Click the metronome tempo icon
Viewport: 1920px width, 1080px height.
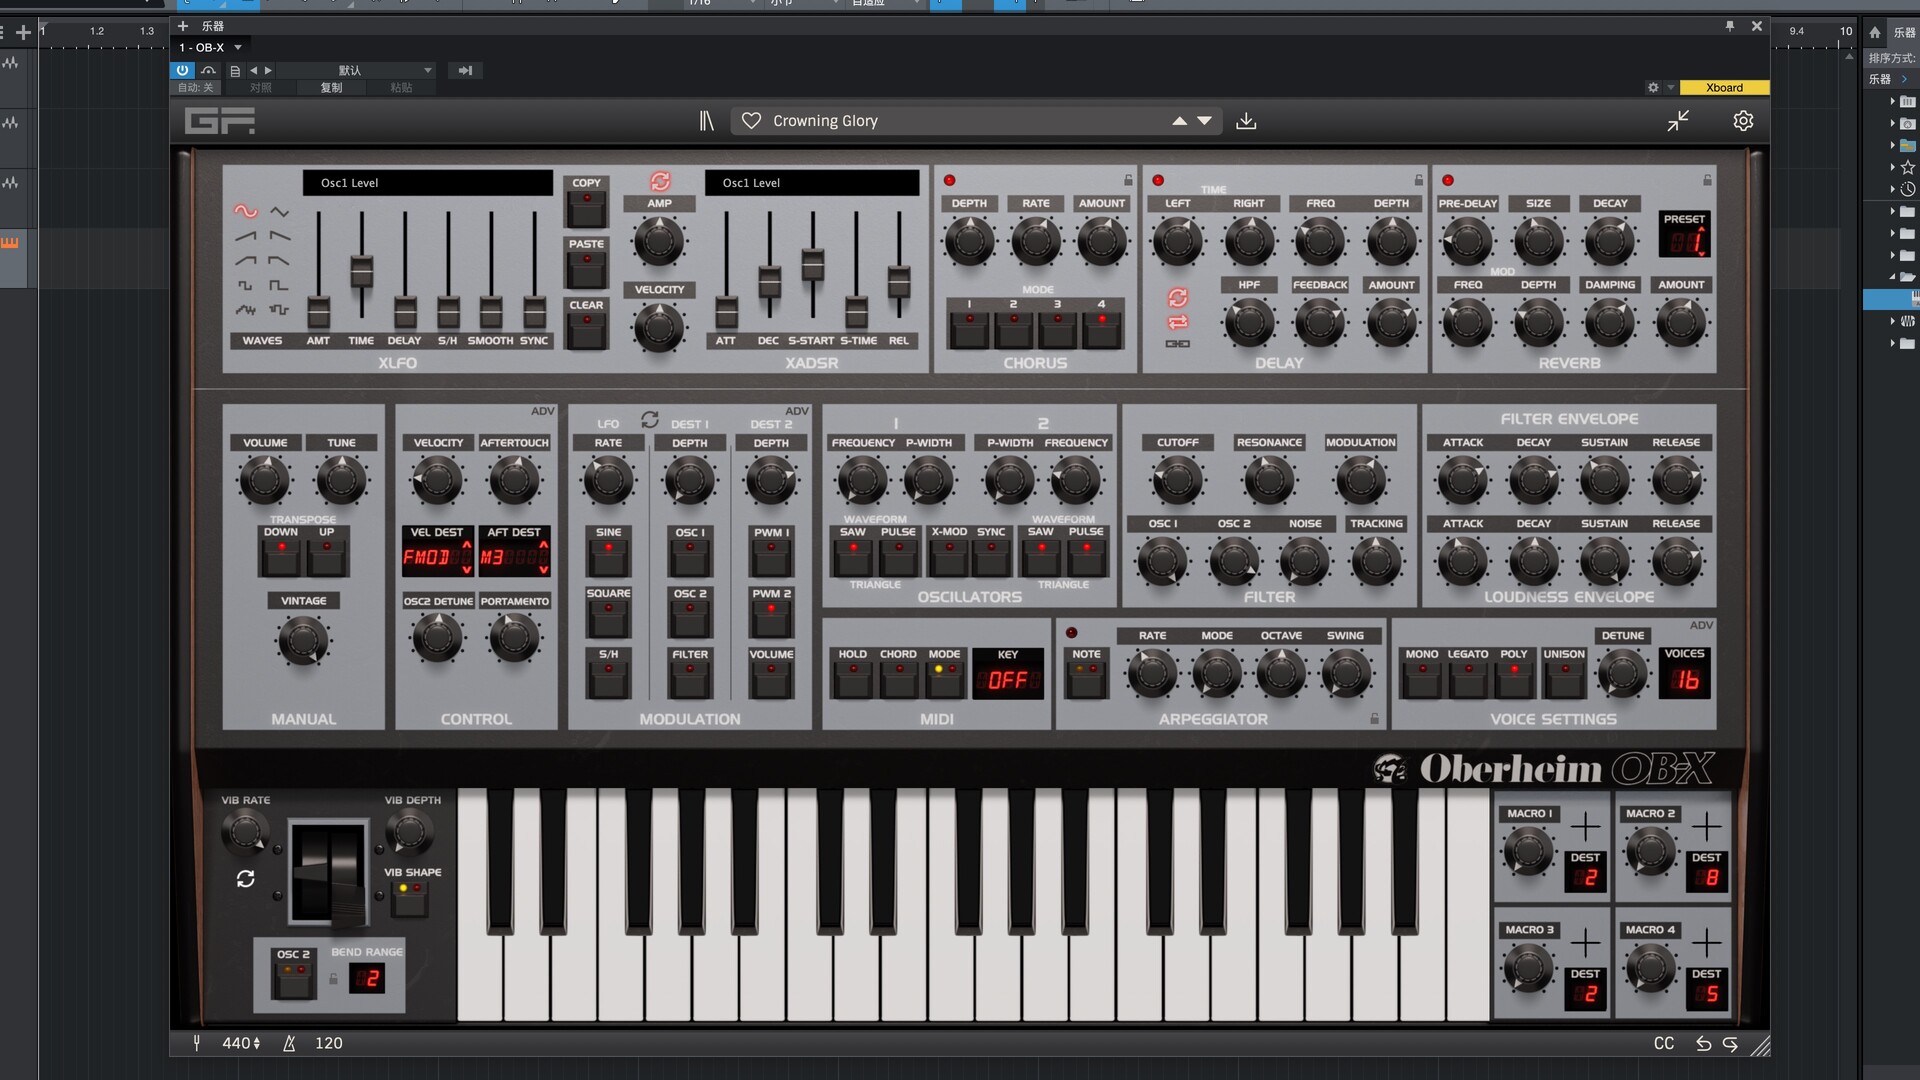(x=289, y=1043)
